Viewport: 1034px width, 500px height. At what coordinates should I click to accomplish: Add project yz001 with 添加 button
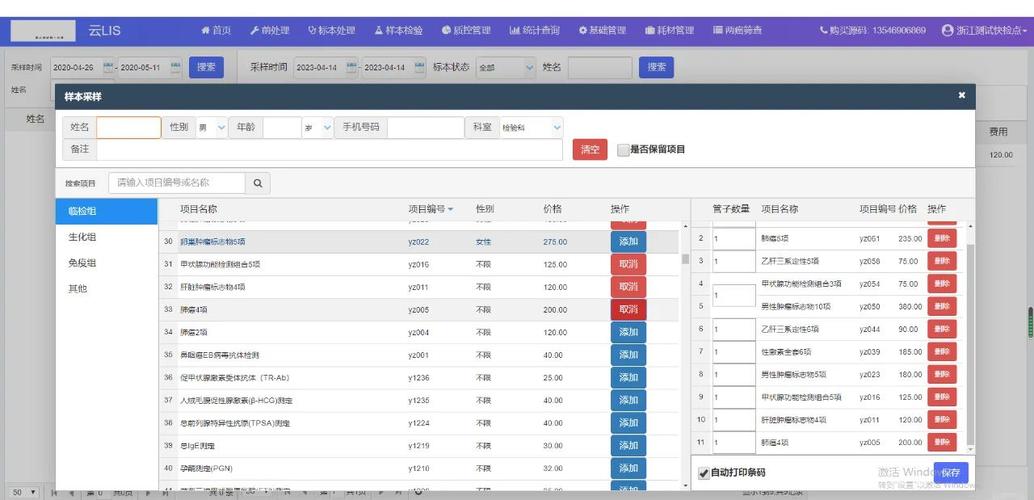point(628,355)
